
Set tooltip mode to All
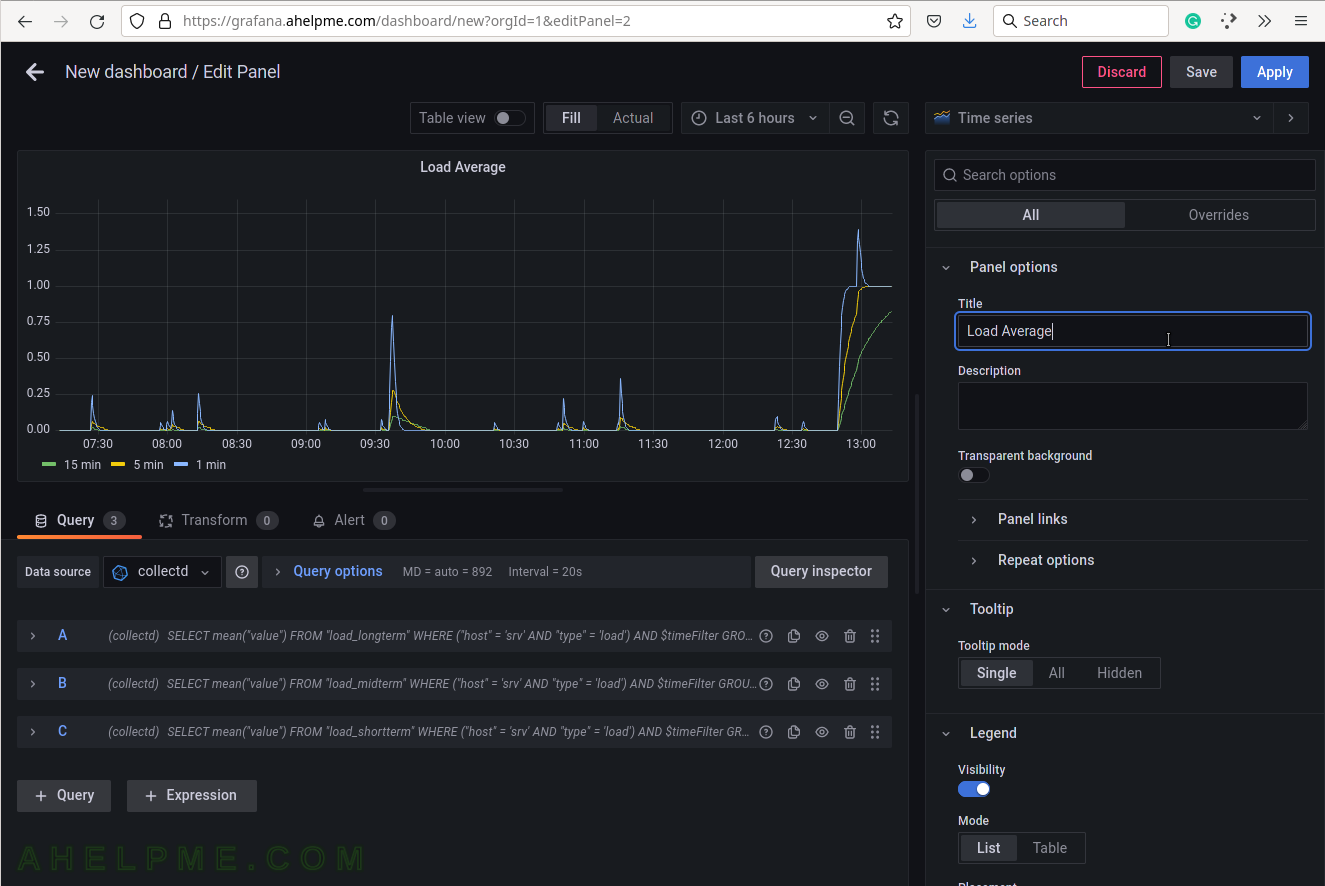coord(1056,673)
